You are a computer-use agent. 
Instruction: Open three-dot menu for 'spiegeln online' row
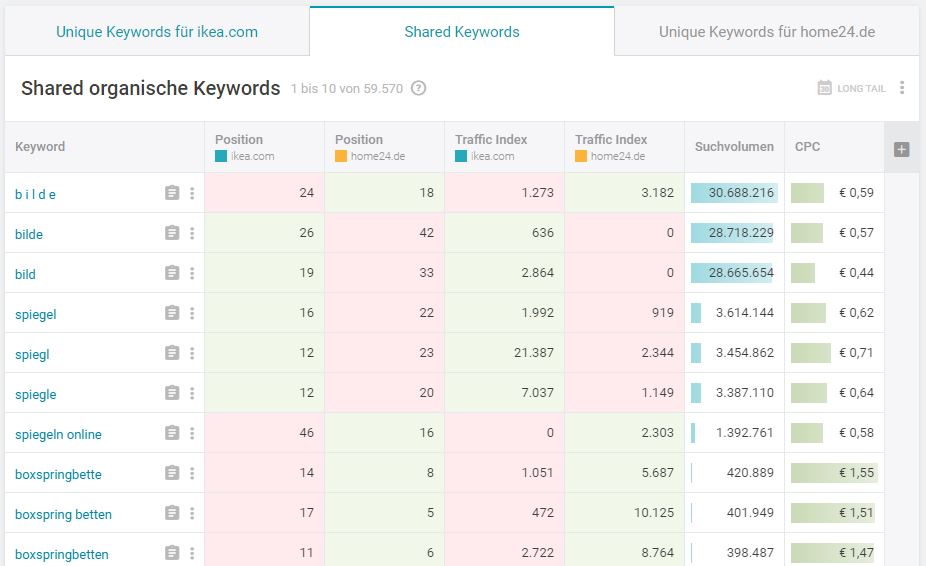(192, 433)
